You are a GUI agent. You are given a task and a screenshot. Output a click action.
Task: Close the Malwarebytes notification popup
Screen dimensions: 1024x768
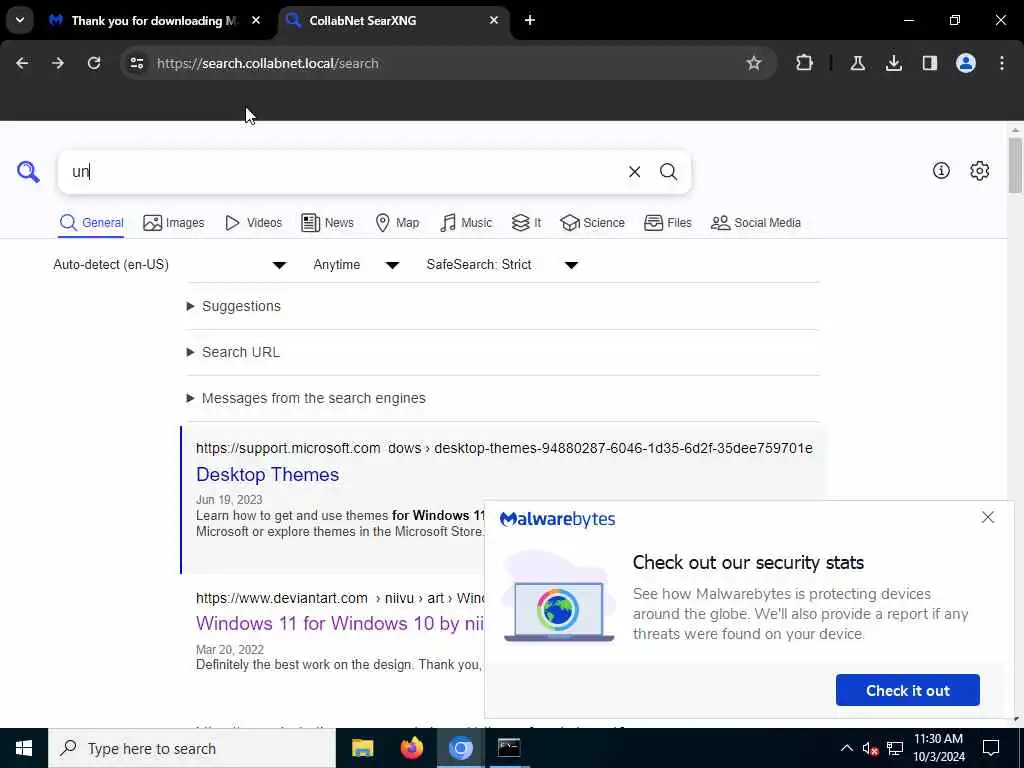coord(987,517)
